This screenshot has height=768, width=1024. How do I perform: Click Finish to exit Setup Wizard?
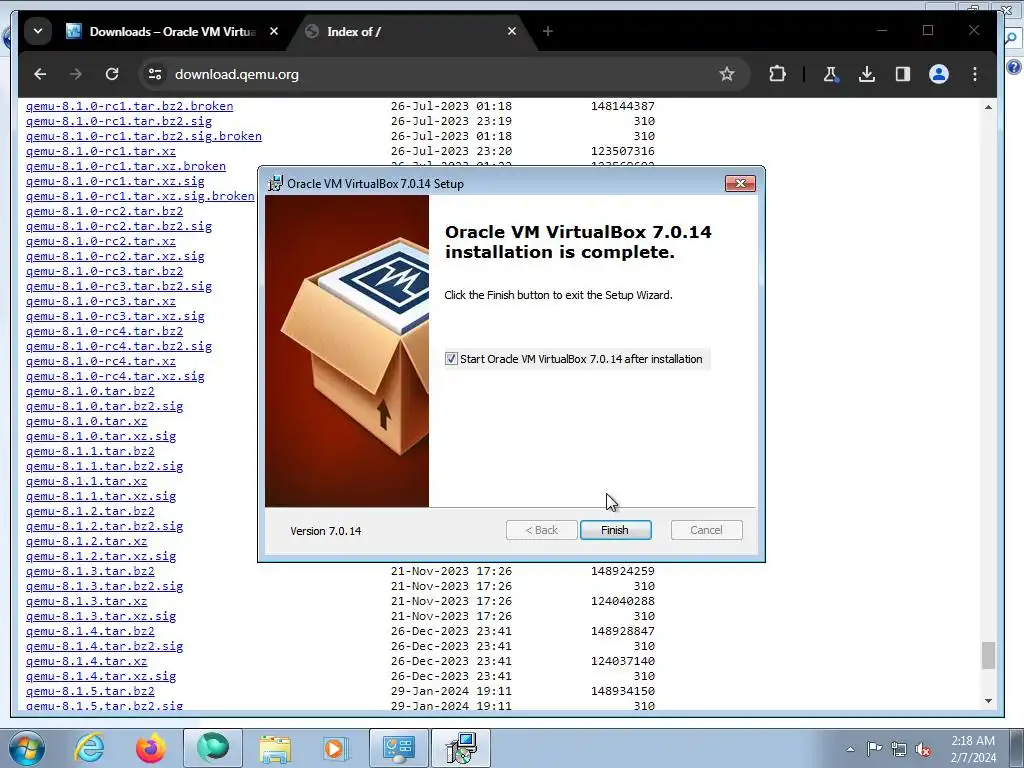coord(615,530)
